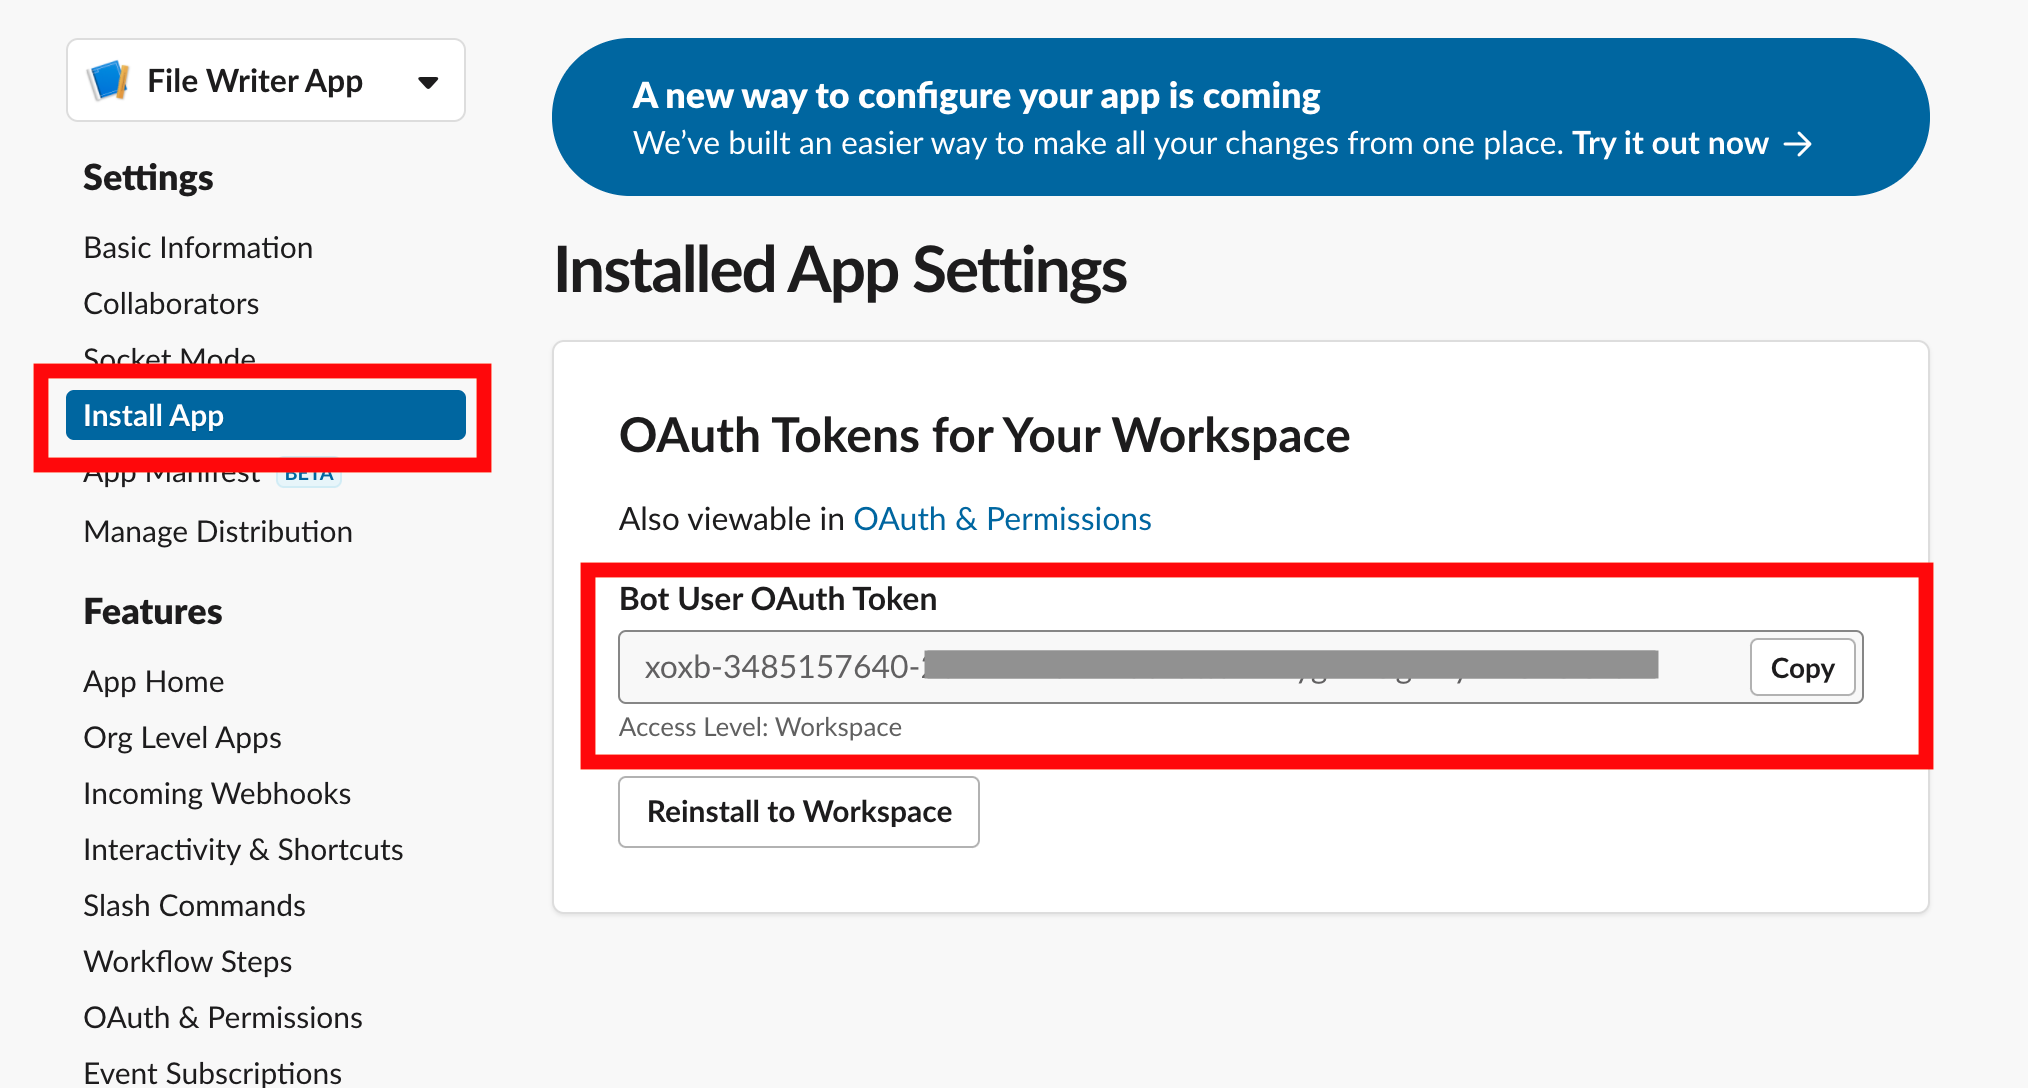
Task: Open Event Subscriptions page
Action: click(x=212, y=1072)
